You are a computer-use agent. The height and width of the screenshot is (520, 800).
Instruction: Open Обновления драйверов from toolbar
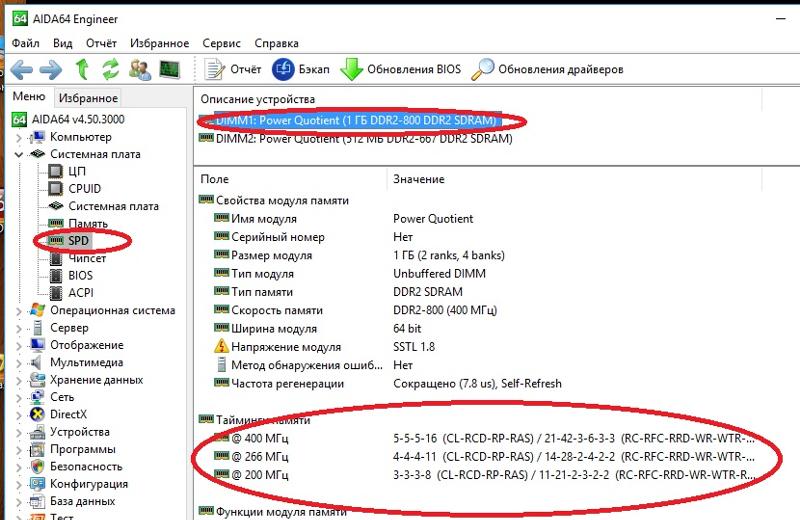[547, 69]
